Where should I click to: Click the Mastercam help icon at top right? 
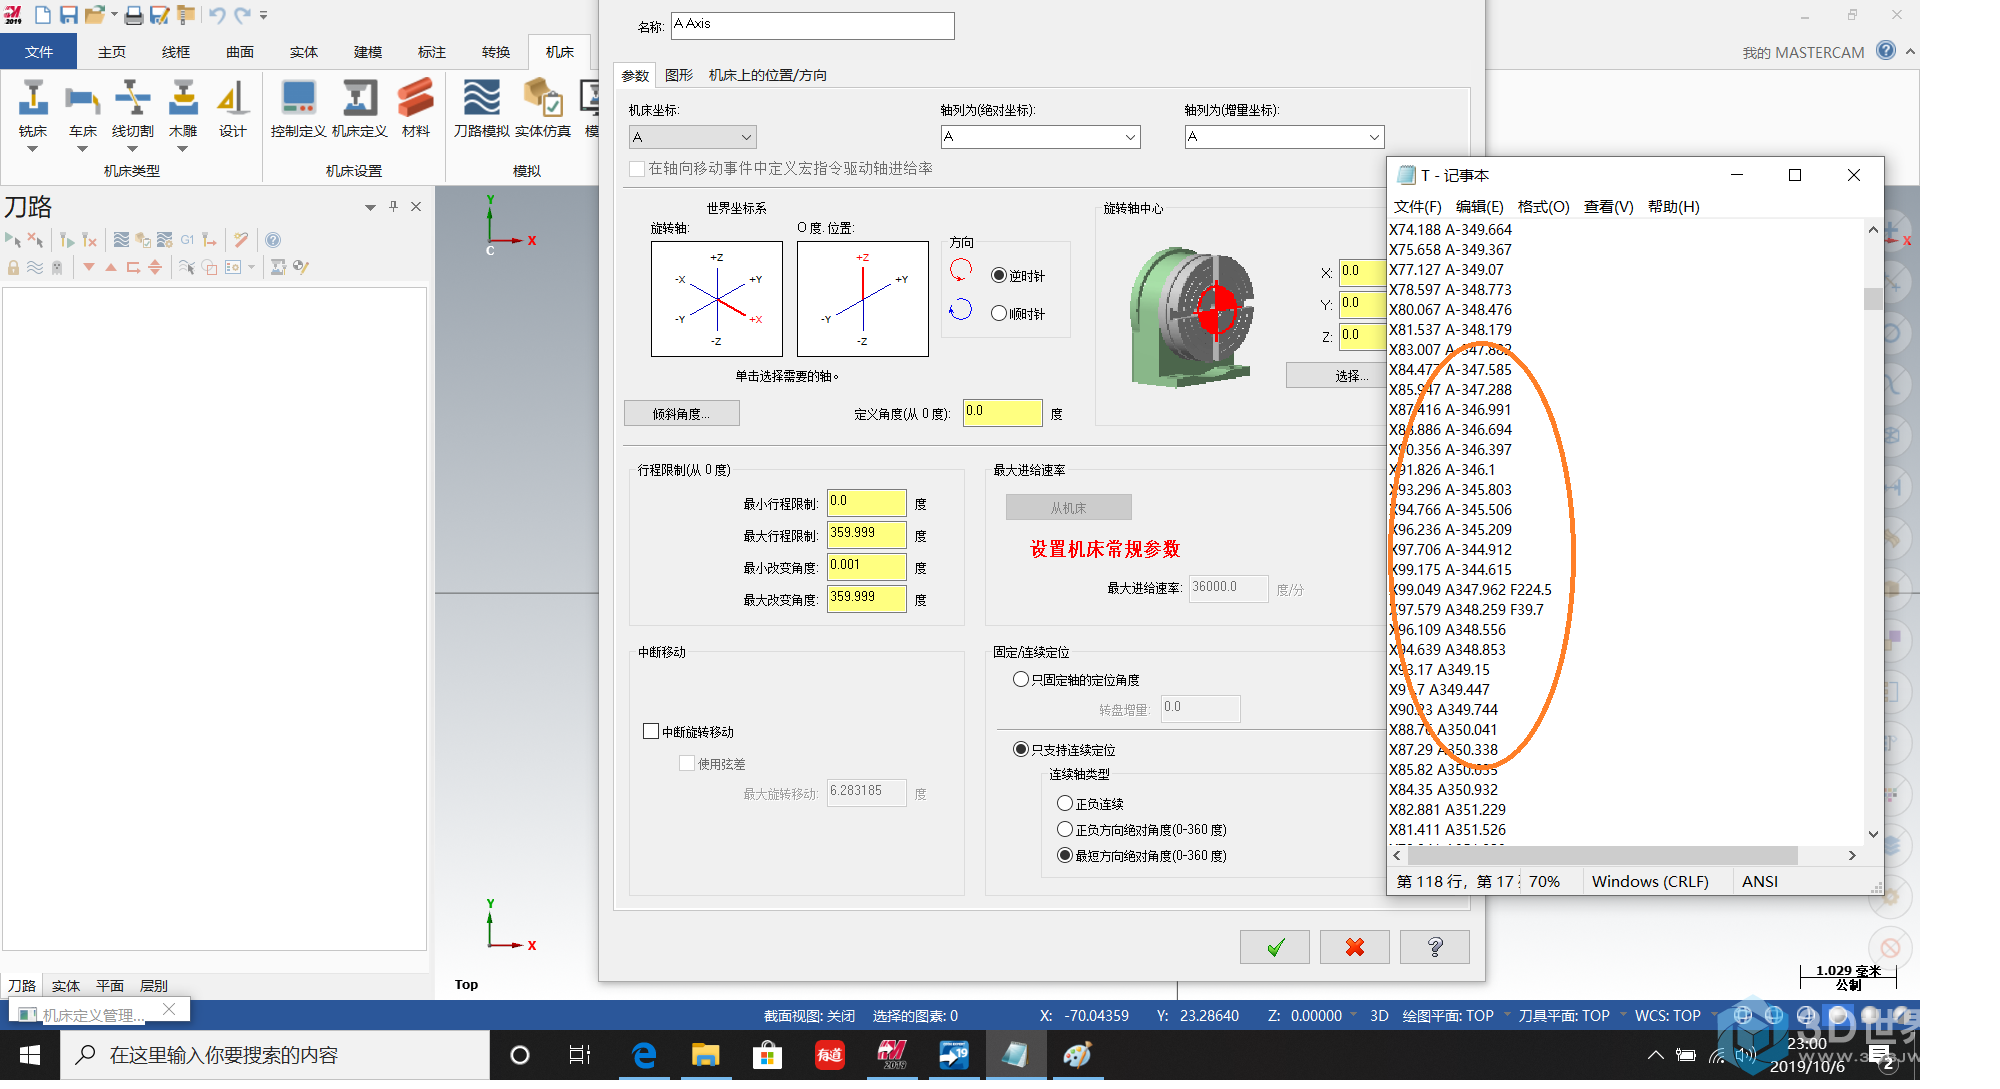point(1885,51)
